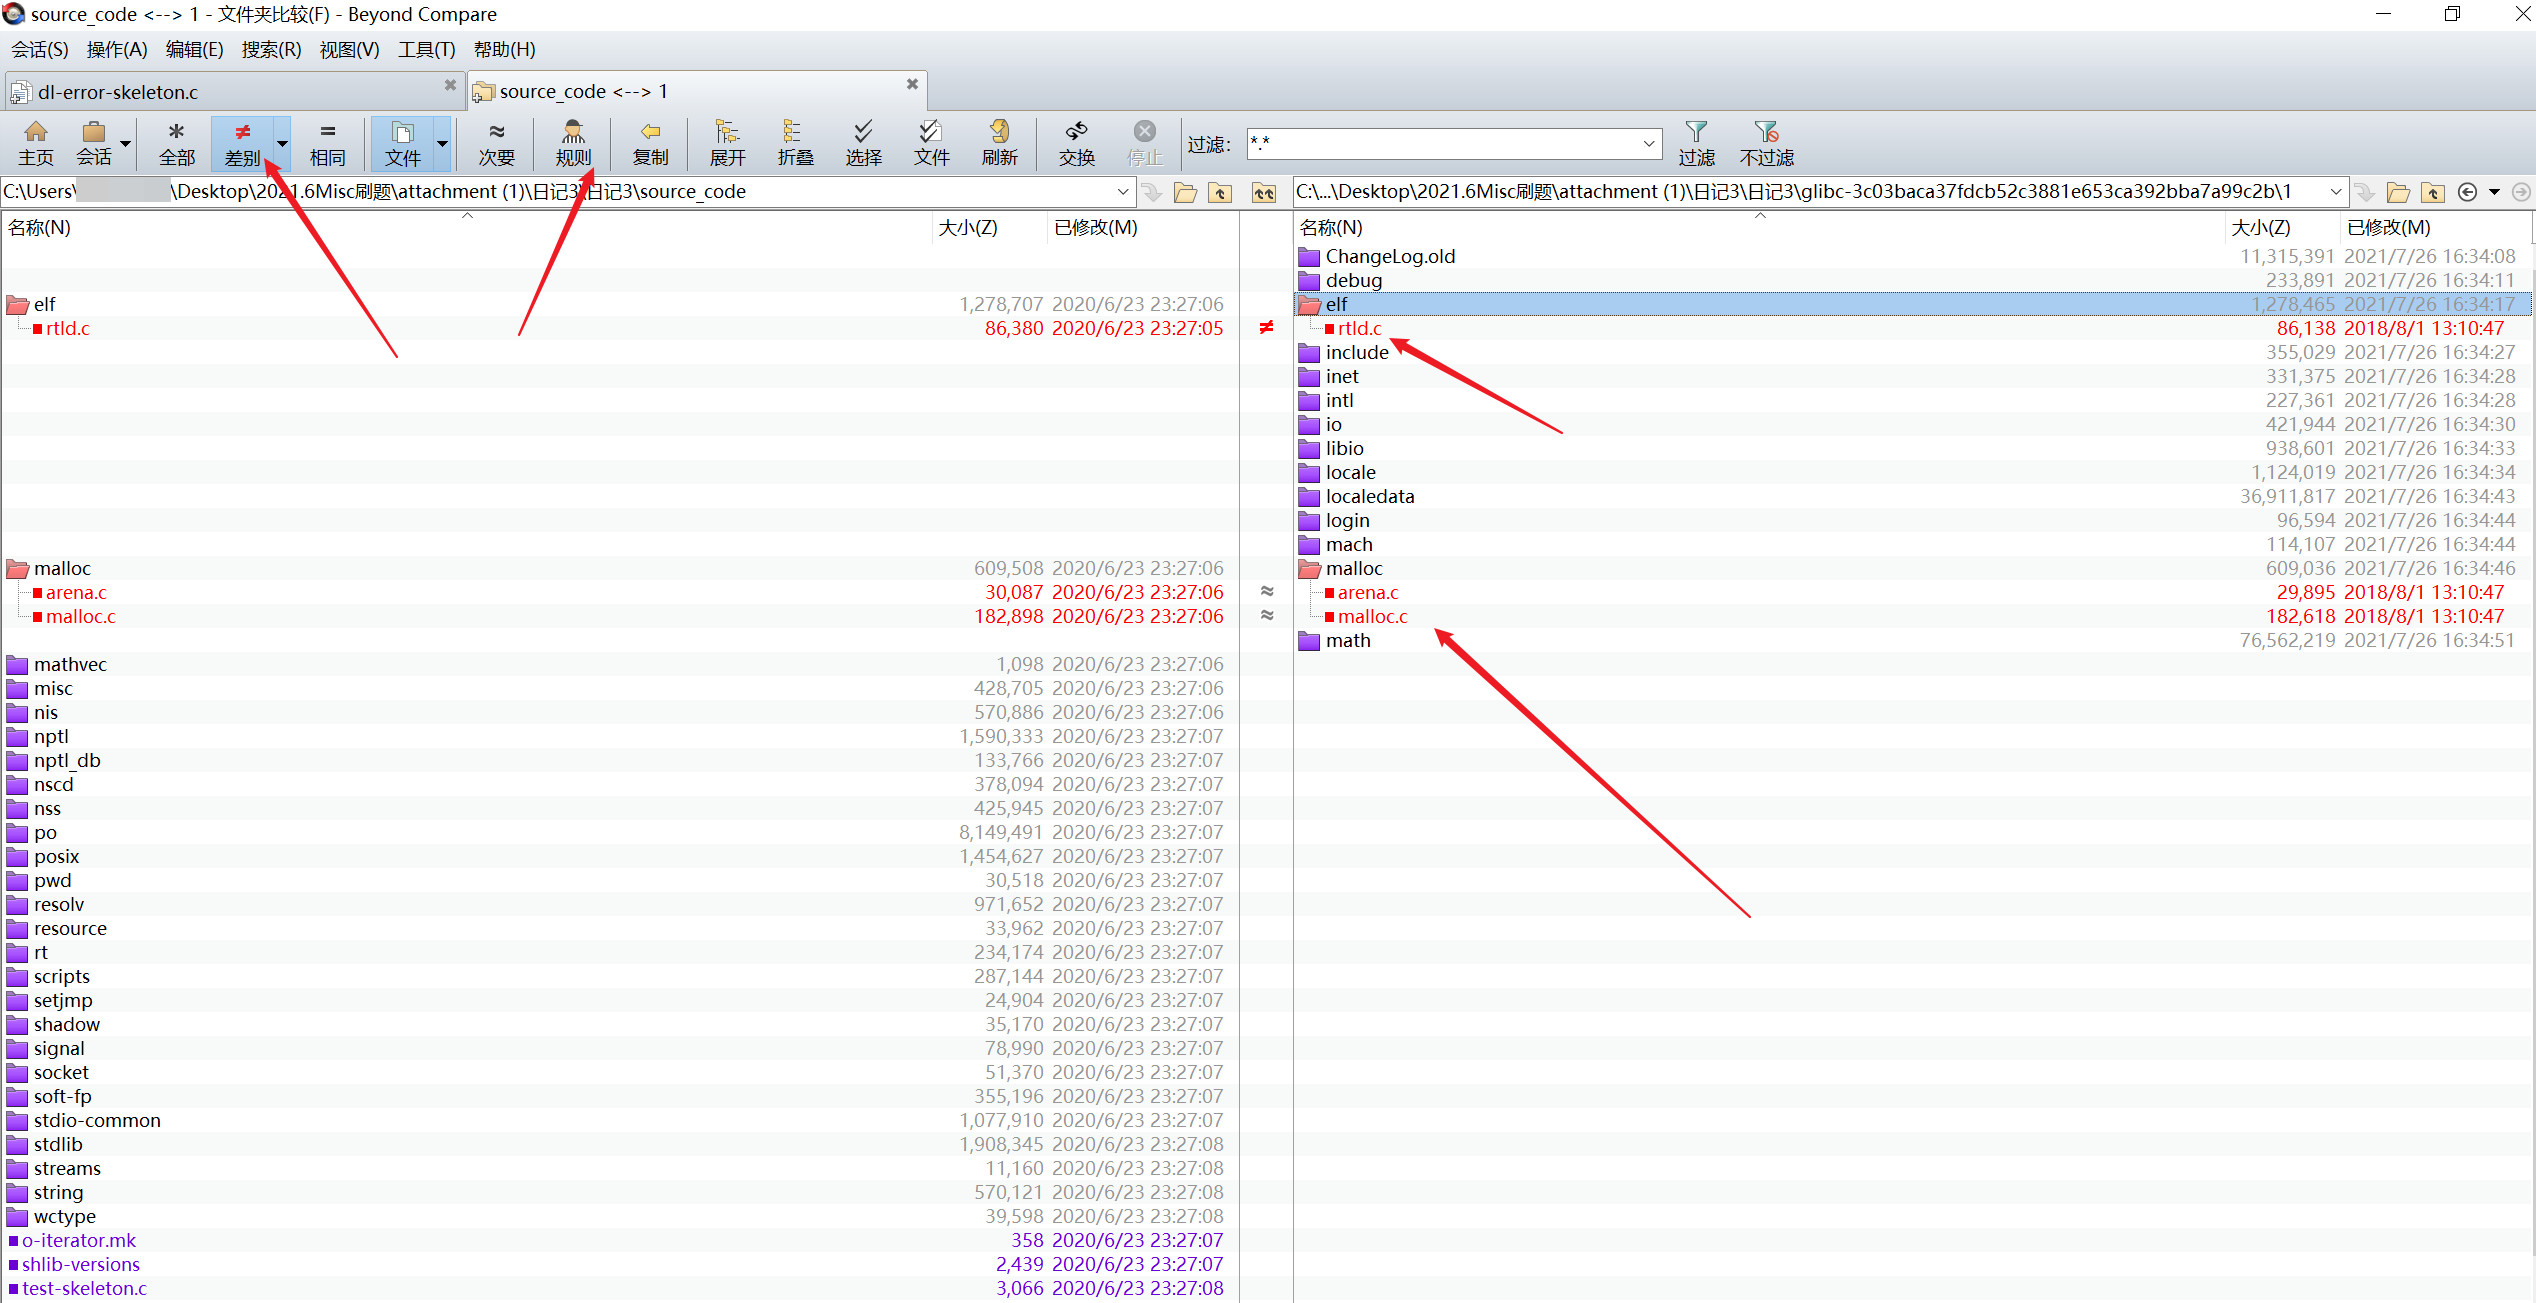Go up one level on right side
Screen dimensions: 2536x1303
(2432, 192)
